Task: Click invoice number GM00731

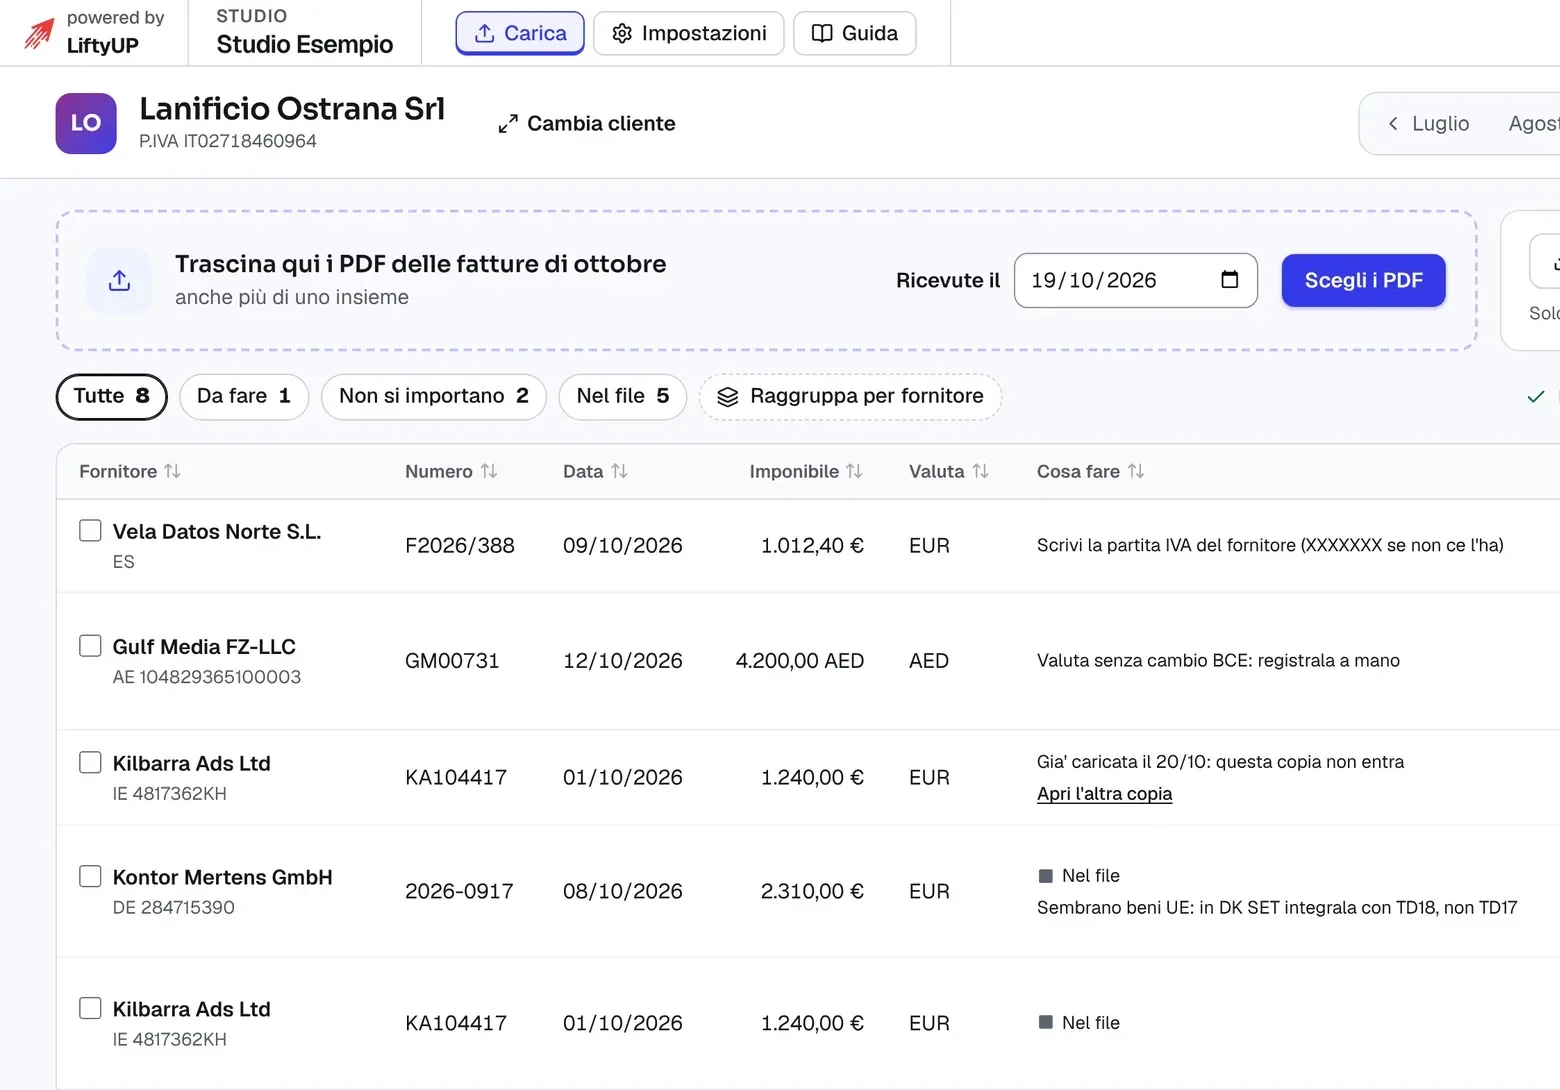Action: point(452,661)
